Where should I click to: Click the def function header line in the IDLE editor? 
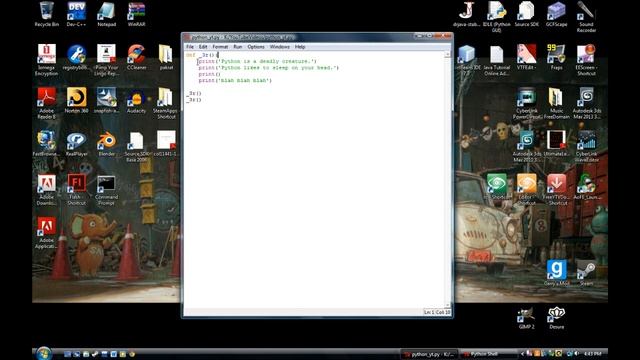coord(202,55)
